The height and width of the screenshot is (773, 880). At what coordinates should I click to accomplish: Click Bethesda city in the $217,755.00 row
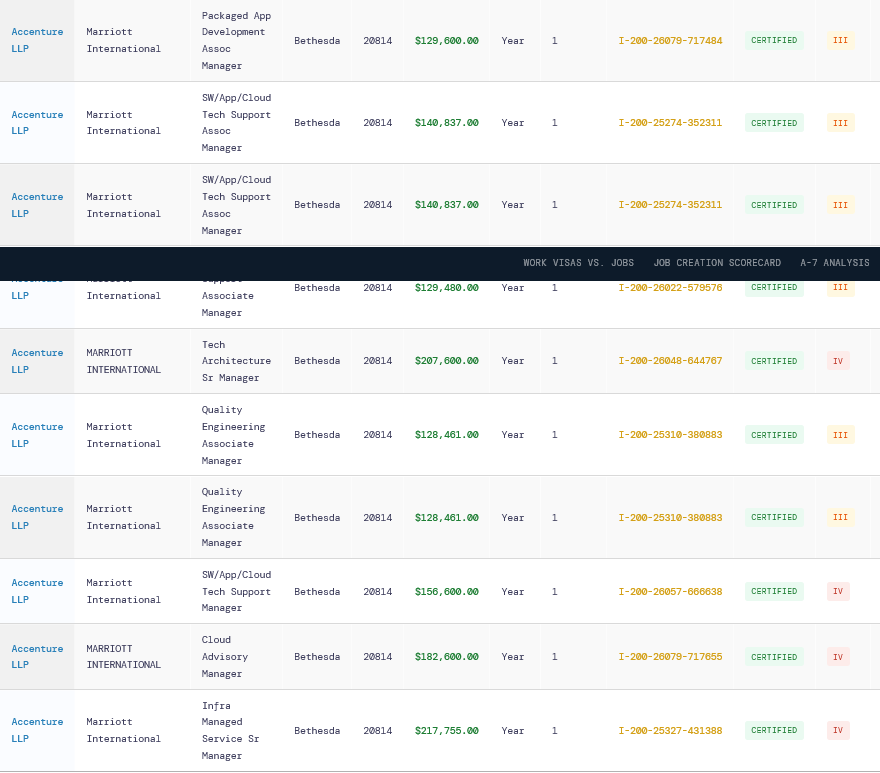pos(317,730)
